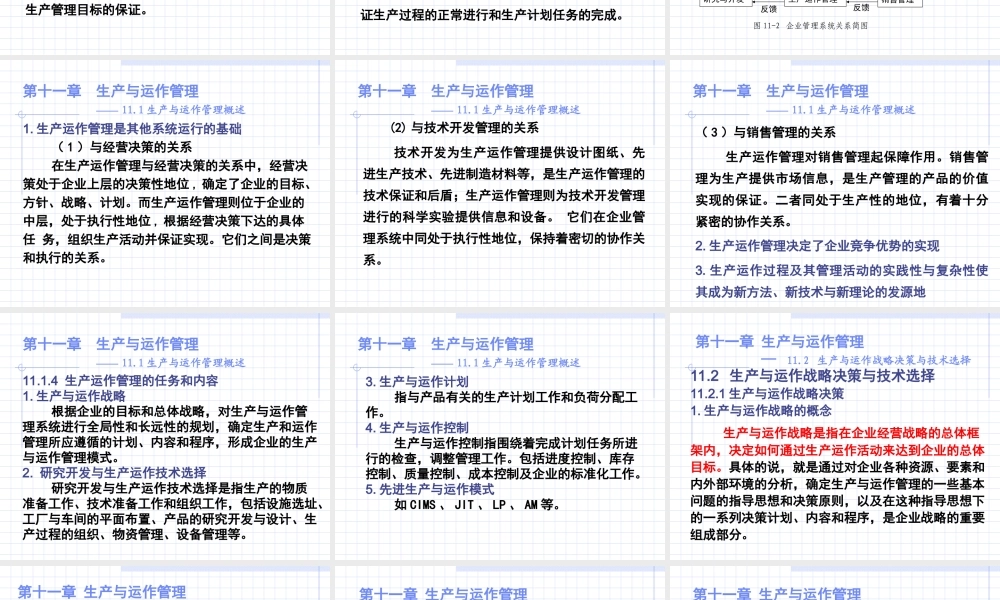Open the slide thumbnail on 11.2.1 生产与运作战略决策
Viewport: 1000px width, 600px height.
point(835,436)
